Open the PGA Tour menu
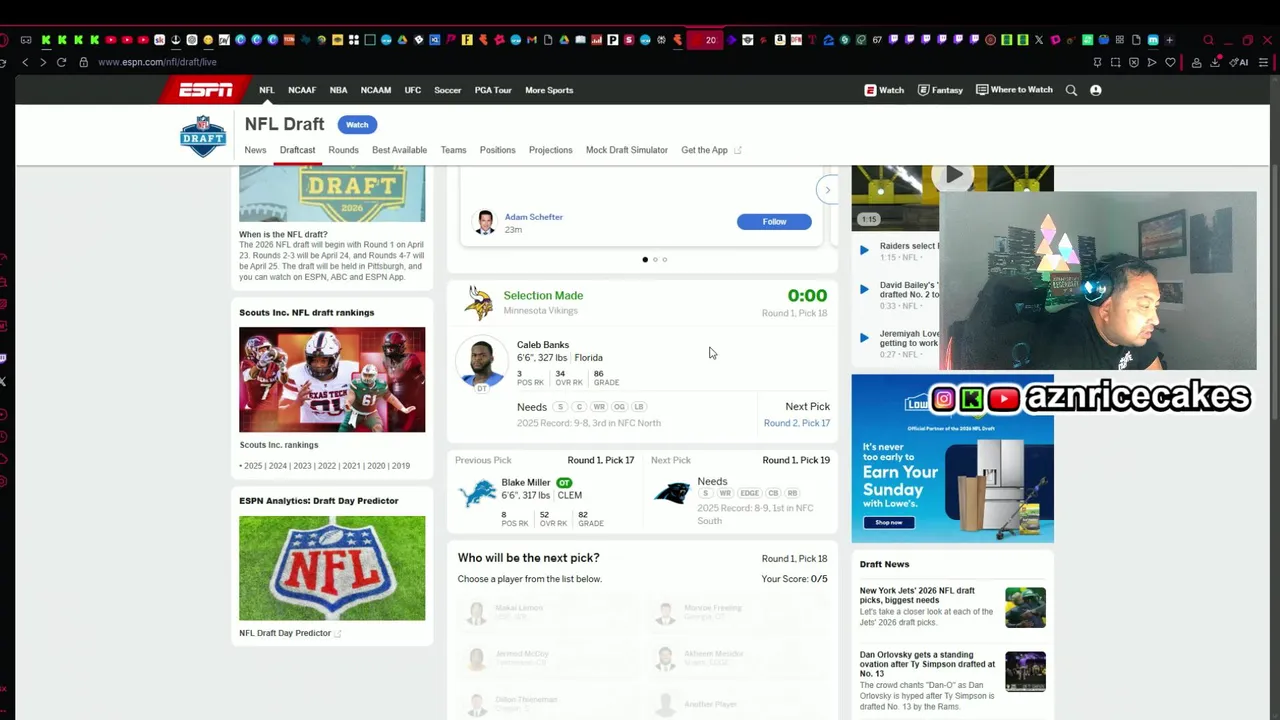The width and height of the screenshot is (1280, 720). click(x=493, y=90)
